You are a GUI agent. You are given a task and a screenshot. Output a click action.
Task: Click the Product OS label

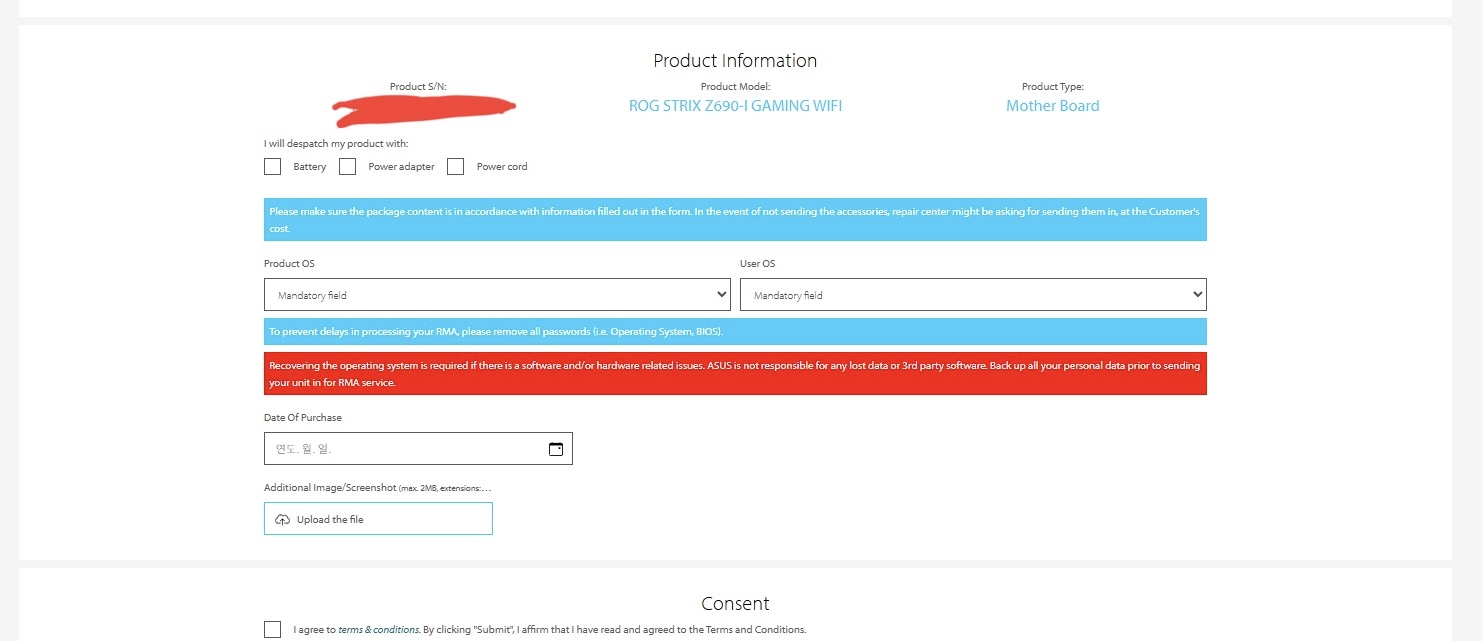point(289,264)
